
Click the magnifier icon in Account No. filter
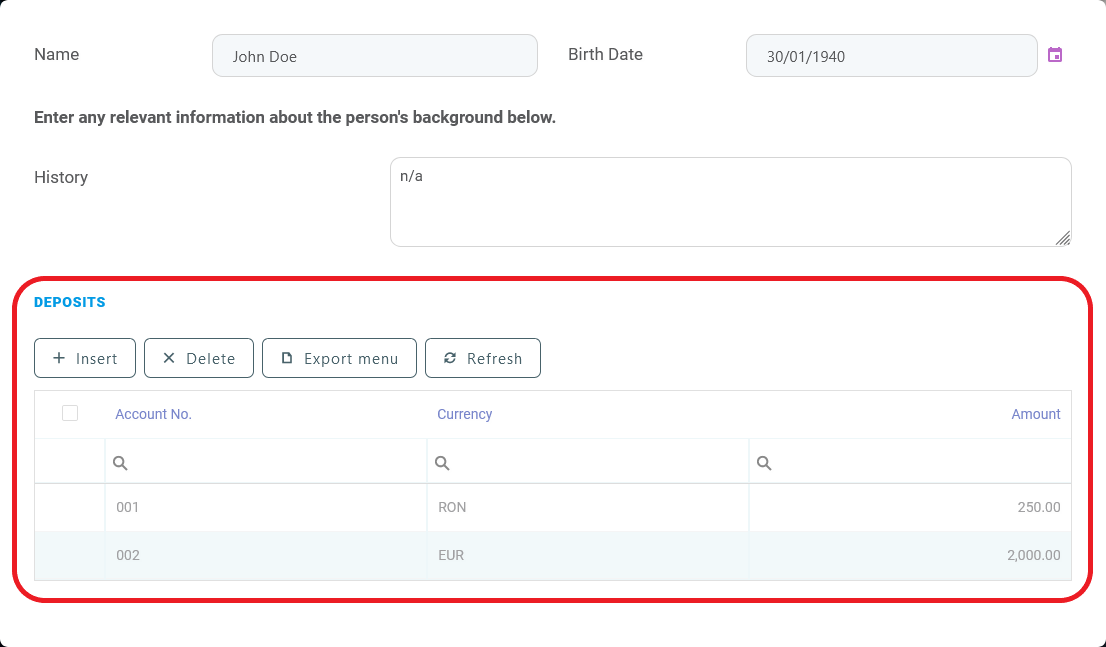[119, 462]
